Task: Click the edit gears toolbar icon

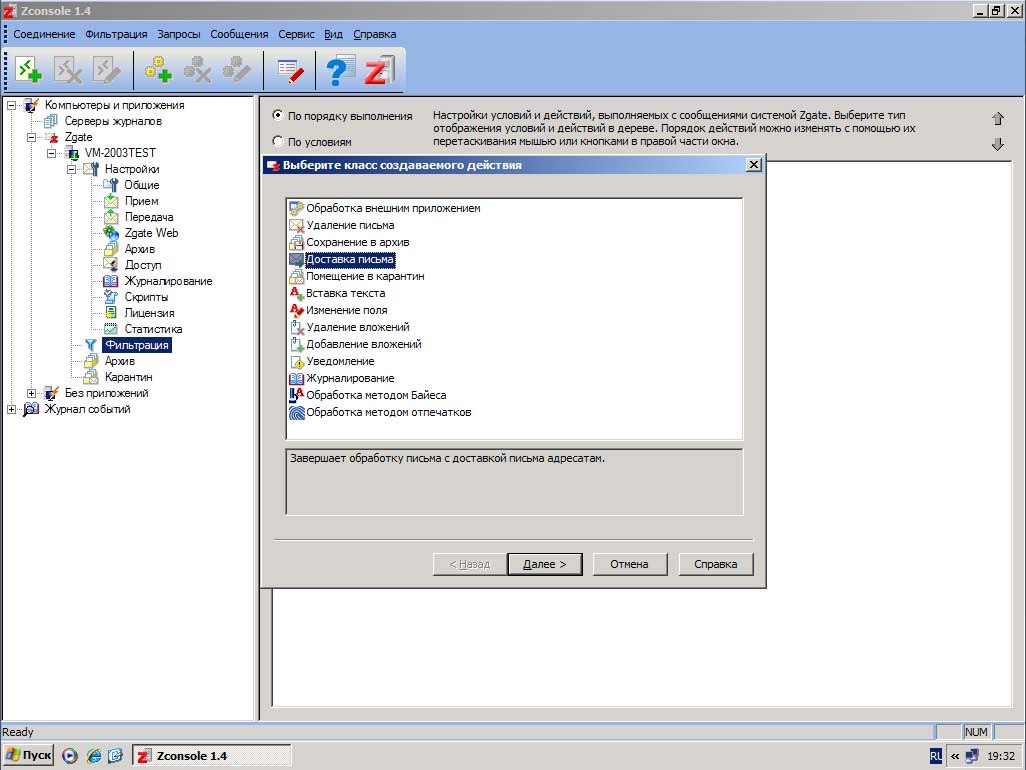Action: 236,70
